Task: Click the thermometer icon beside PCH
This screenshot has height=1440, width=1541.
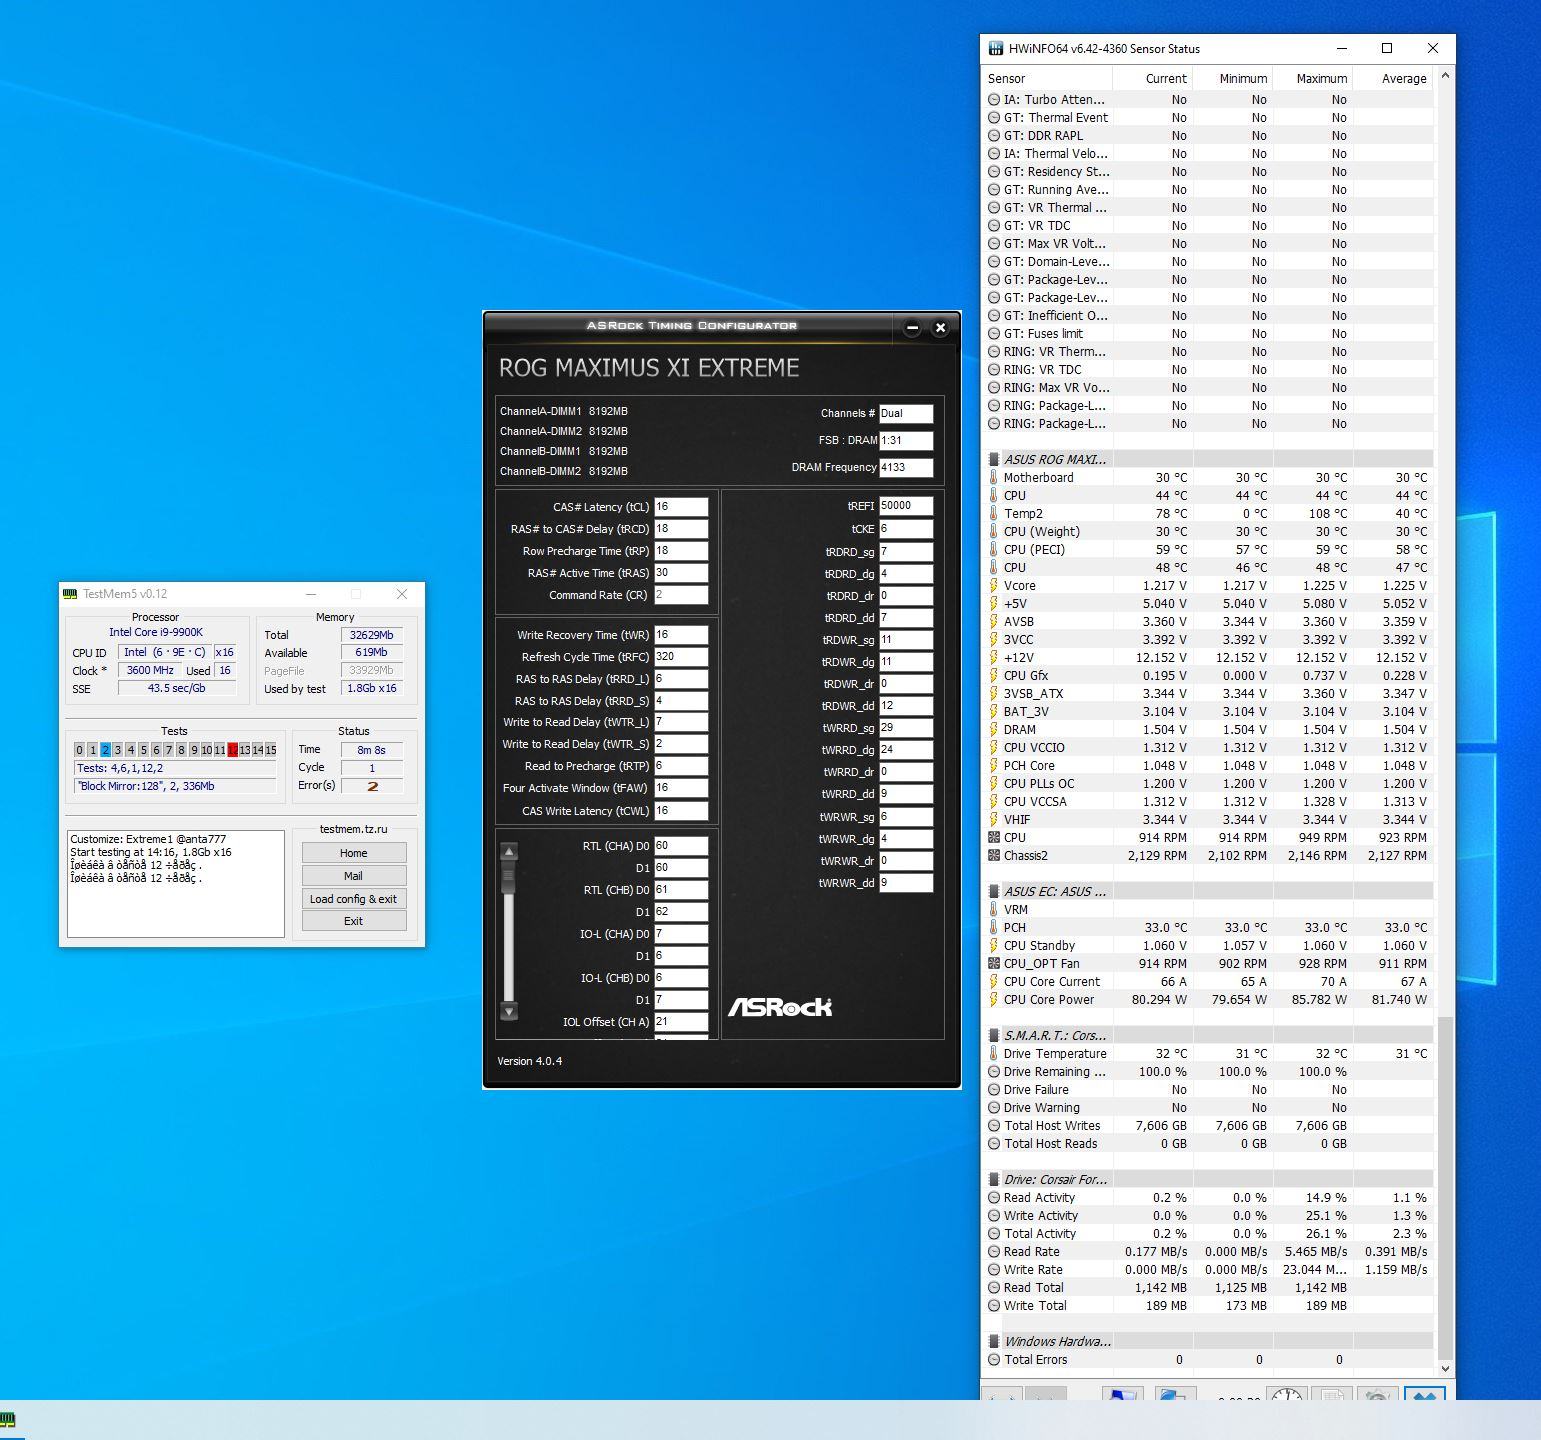Action: coord(994,927)
